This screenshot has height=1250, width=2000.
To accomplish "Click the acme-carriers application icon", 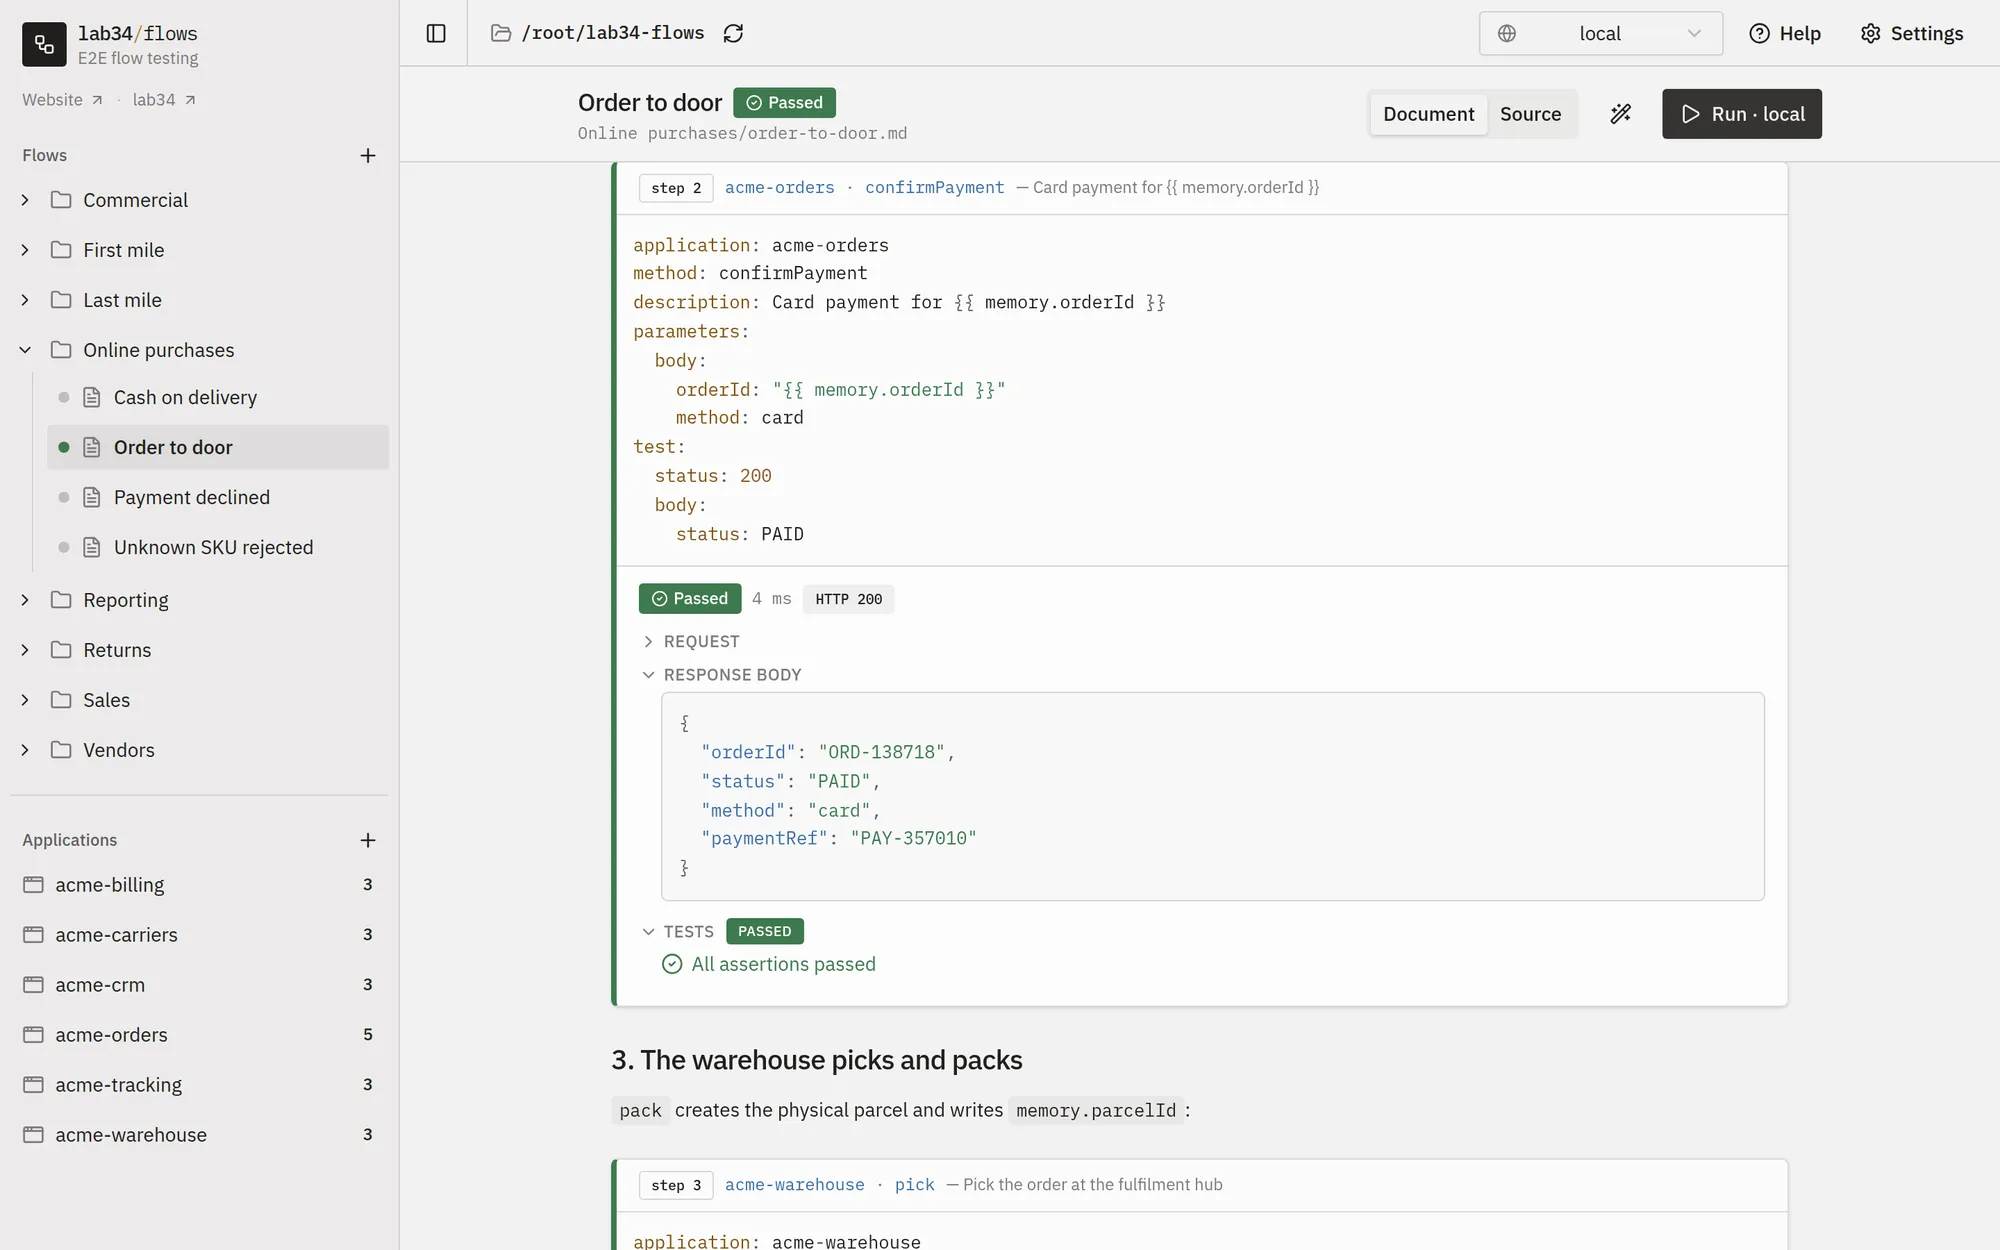I will pyautogui.click(x=33, y=935).
